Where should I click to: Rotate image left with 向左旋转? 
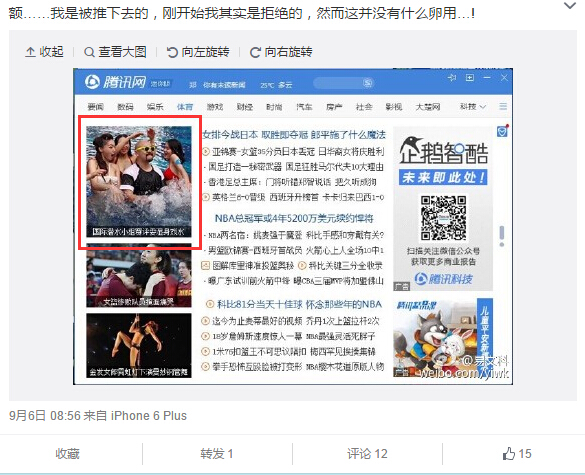click(198, 52)
